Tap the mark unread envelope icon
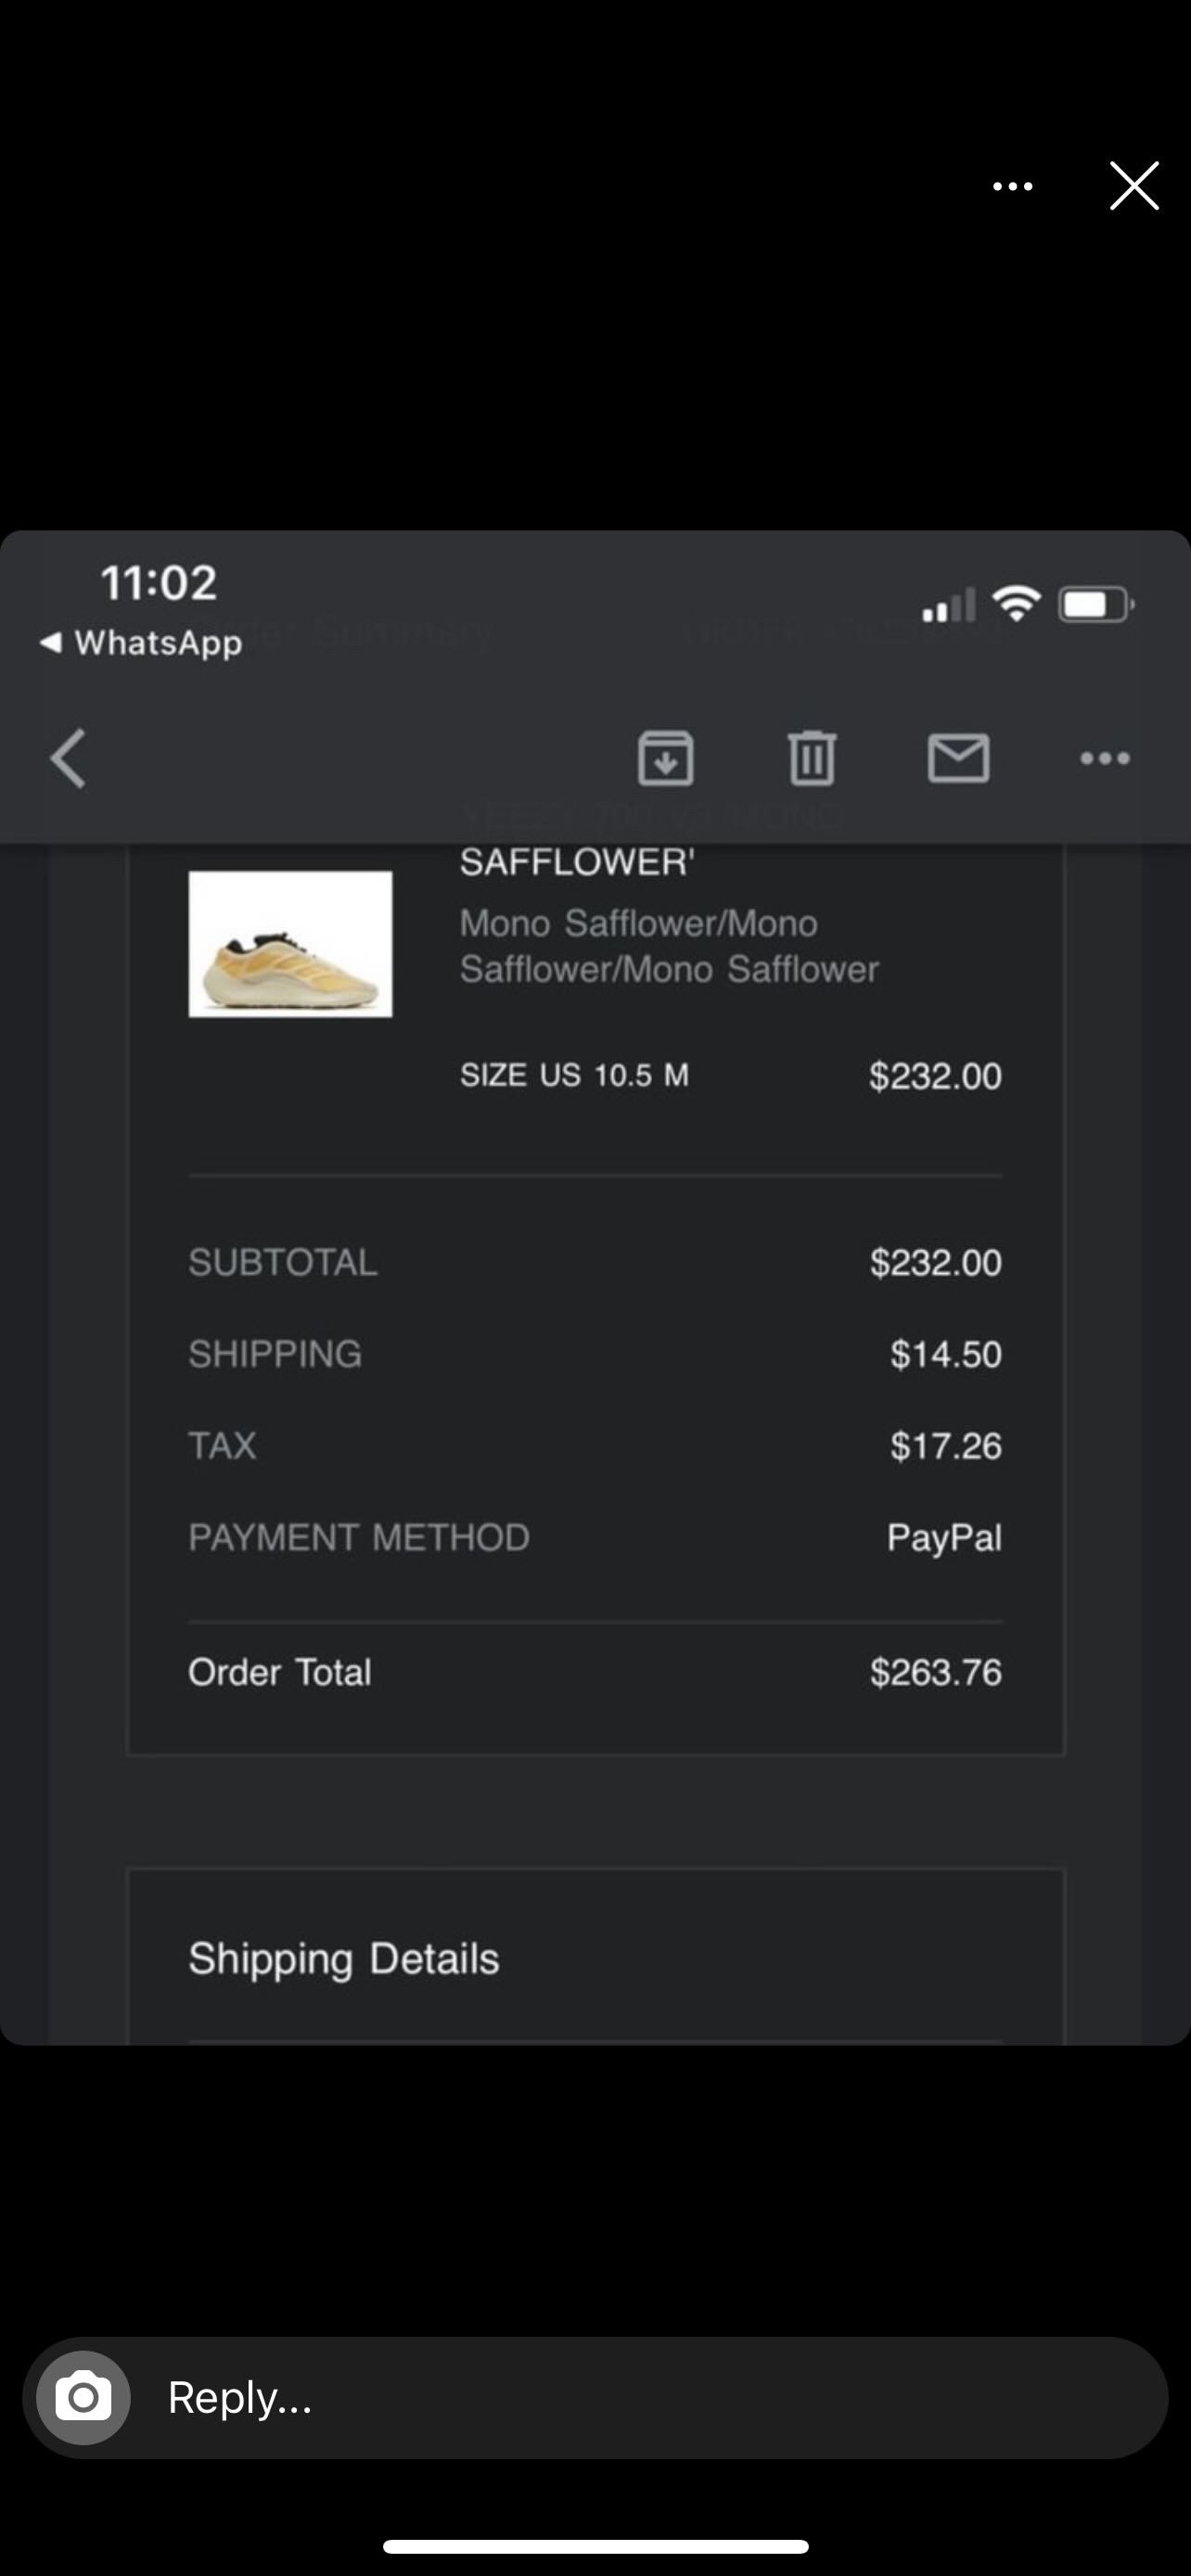The height and width of the screenshot is (2576, 1191). pyautogui.click(x=958, y=758)
